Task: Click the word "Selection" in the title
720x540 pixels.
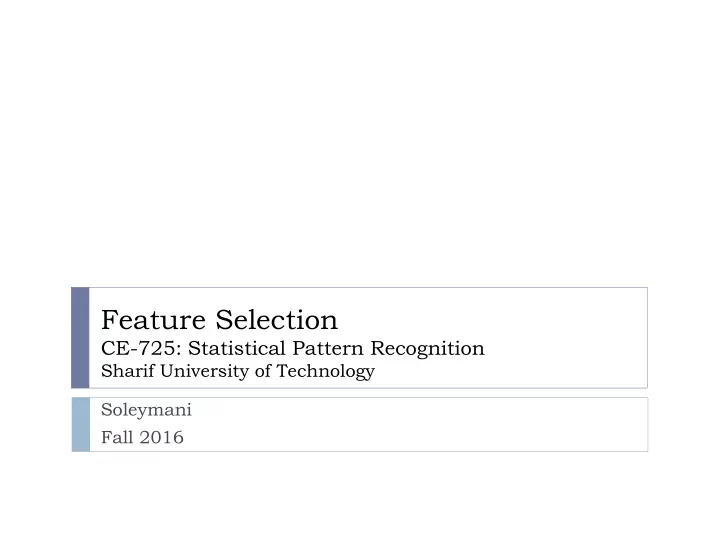Action: [277, 320]
